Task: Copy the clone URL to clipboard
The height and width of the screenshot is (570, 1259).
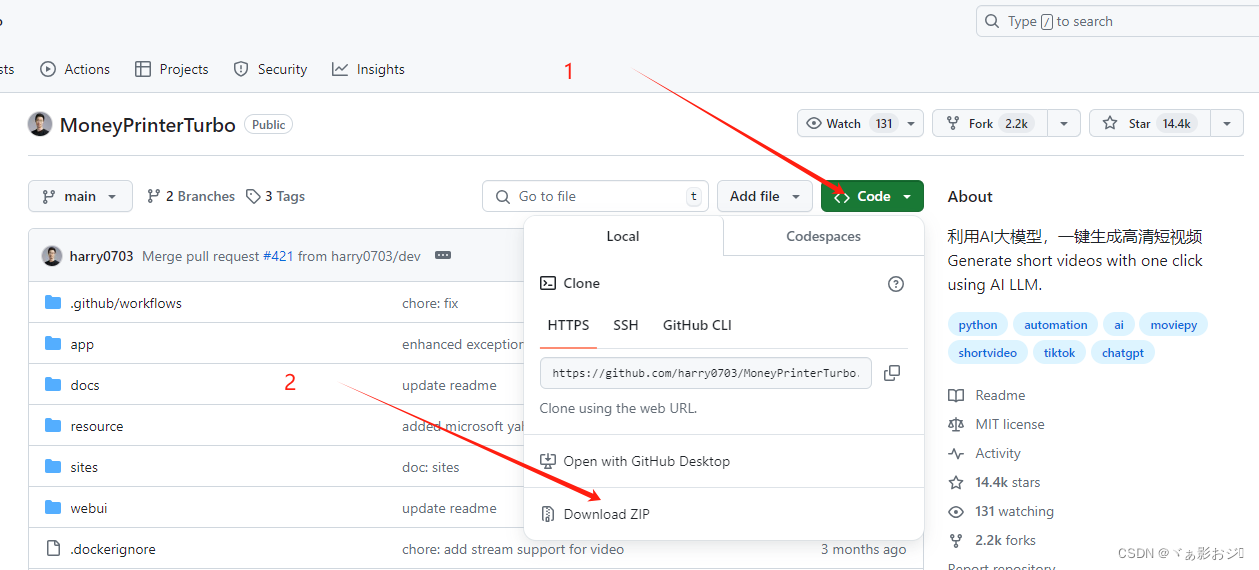Action: (x=892, y=373)
